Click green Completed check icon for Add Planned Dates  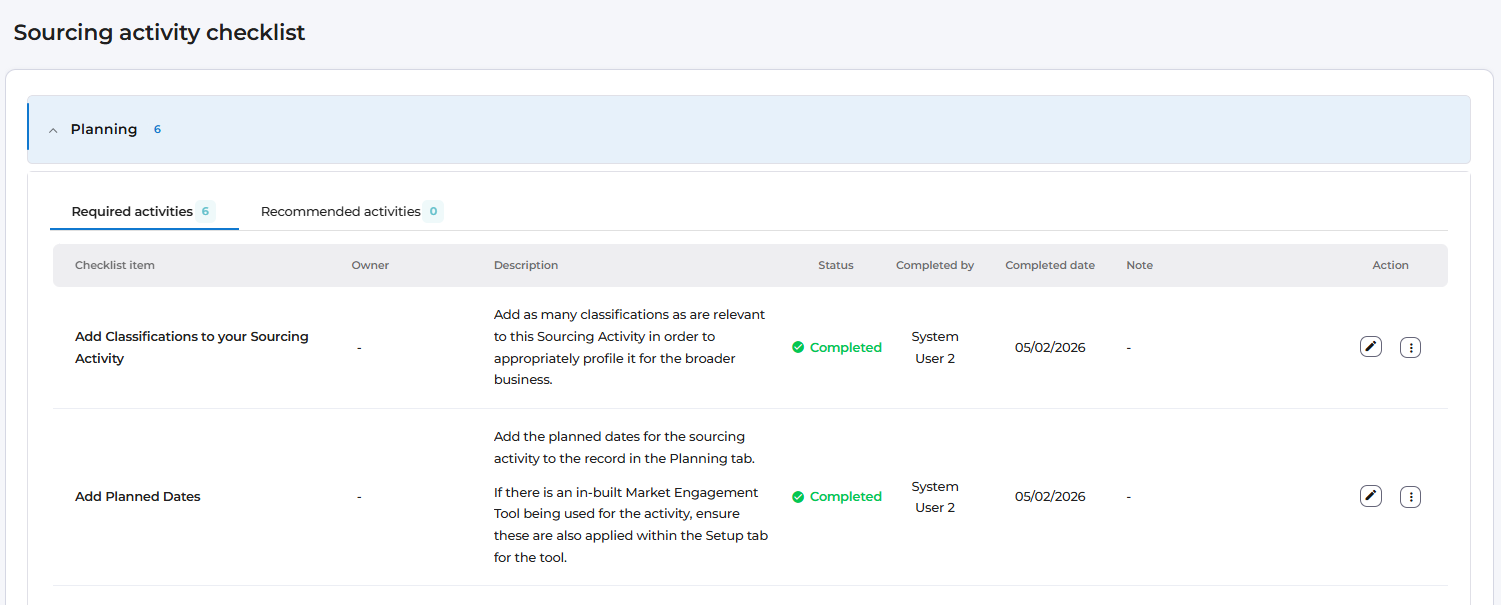[x=798, y=496]
